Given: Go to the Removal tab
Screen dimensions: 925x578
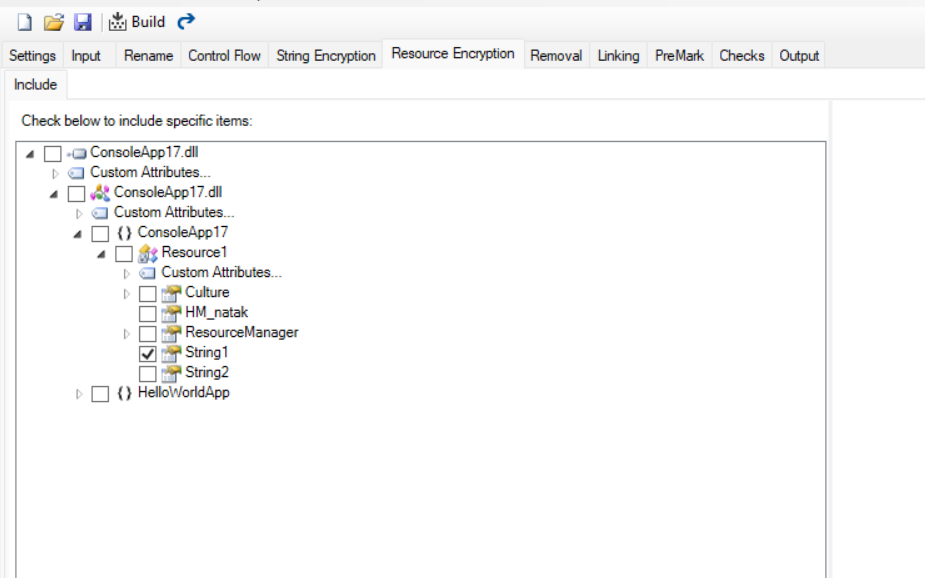Looking at the screenshot, I should tap(556, 55).
